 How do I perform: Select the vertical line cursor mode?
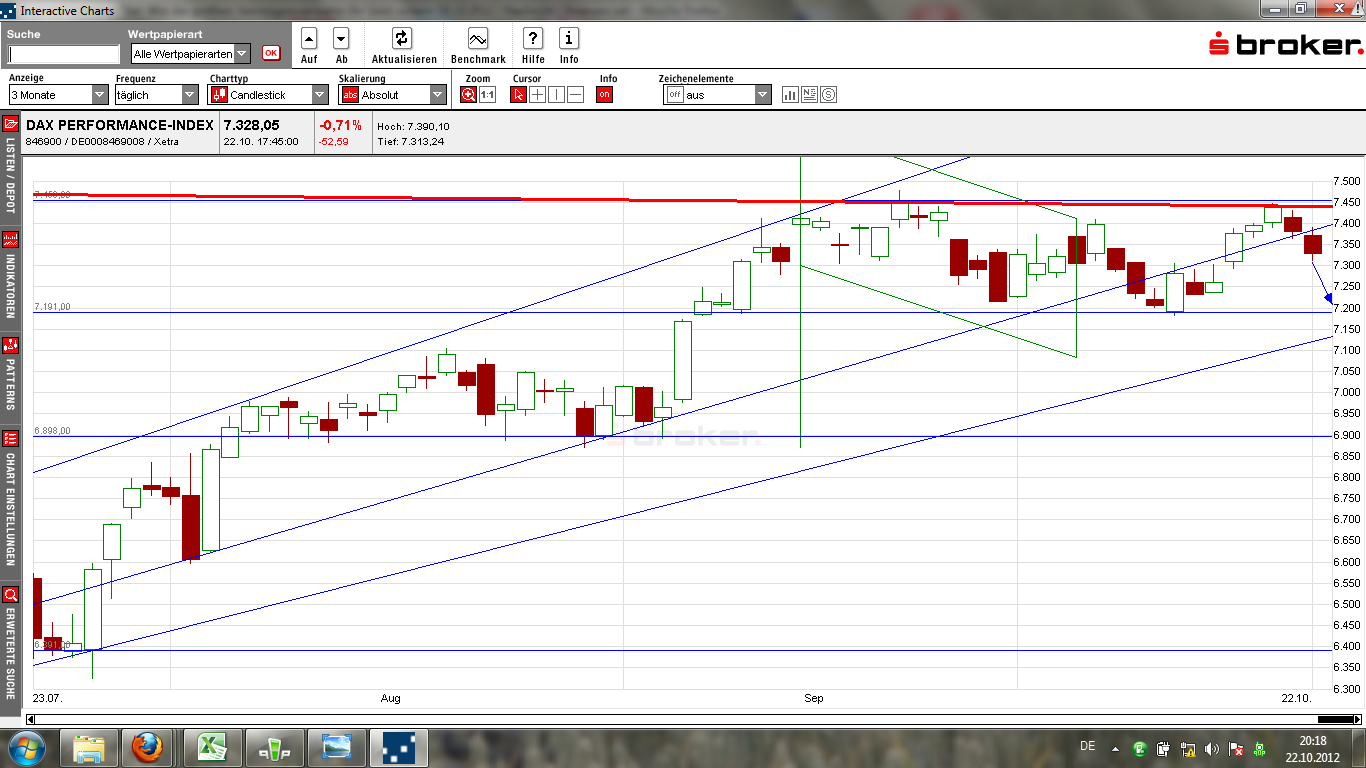[556, 95]
